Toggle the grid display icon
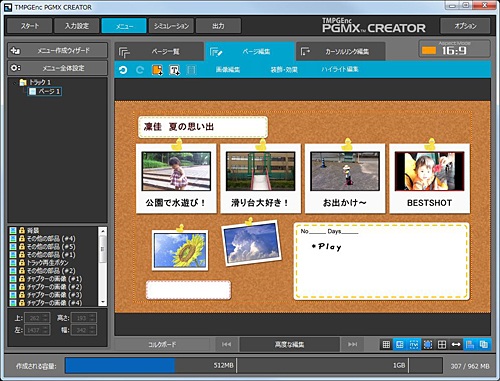Image resolution: width=500 pixels, height=381 pixels. [386, 344]
